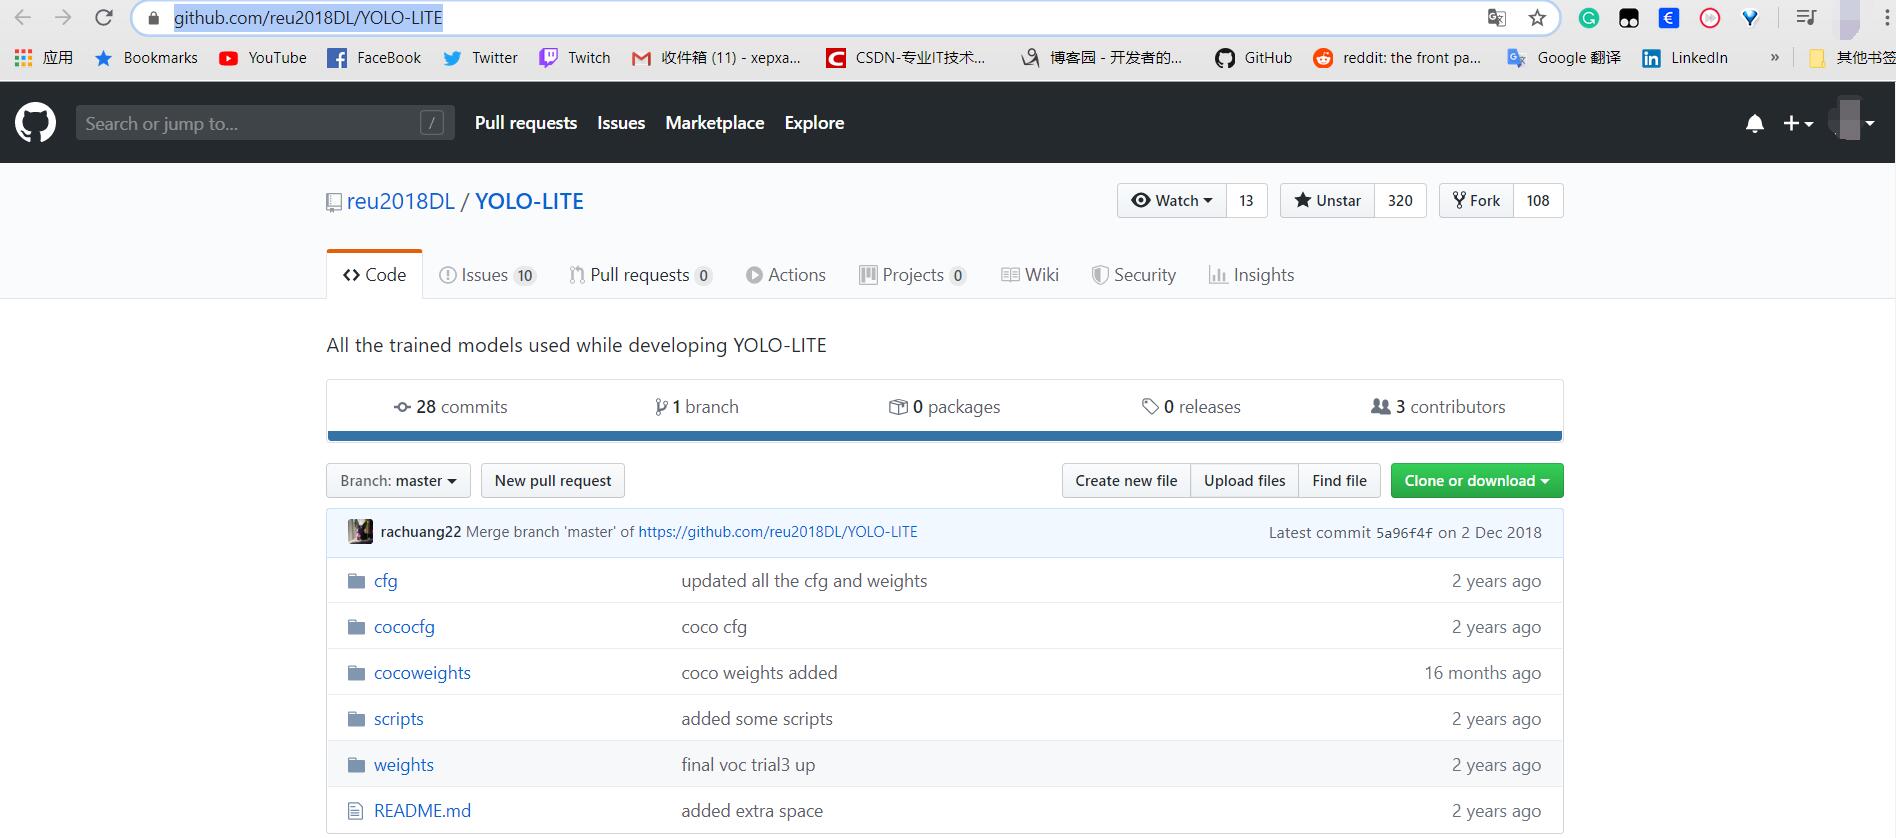
Task: Click Find file button
Action: (1340, 481)
